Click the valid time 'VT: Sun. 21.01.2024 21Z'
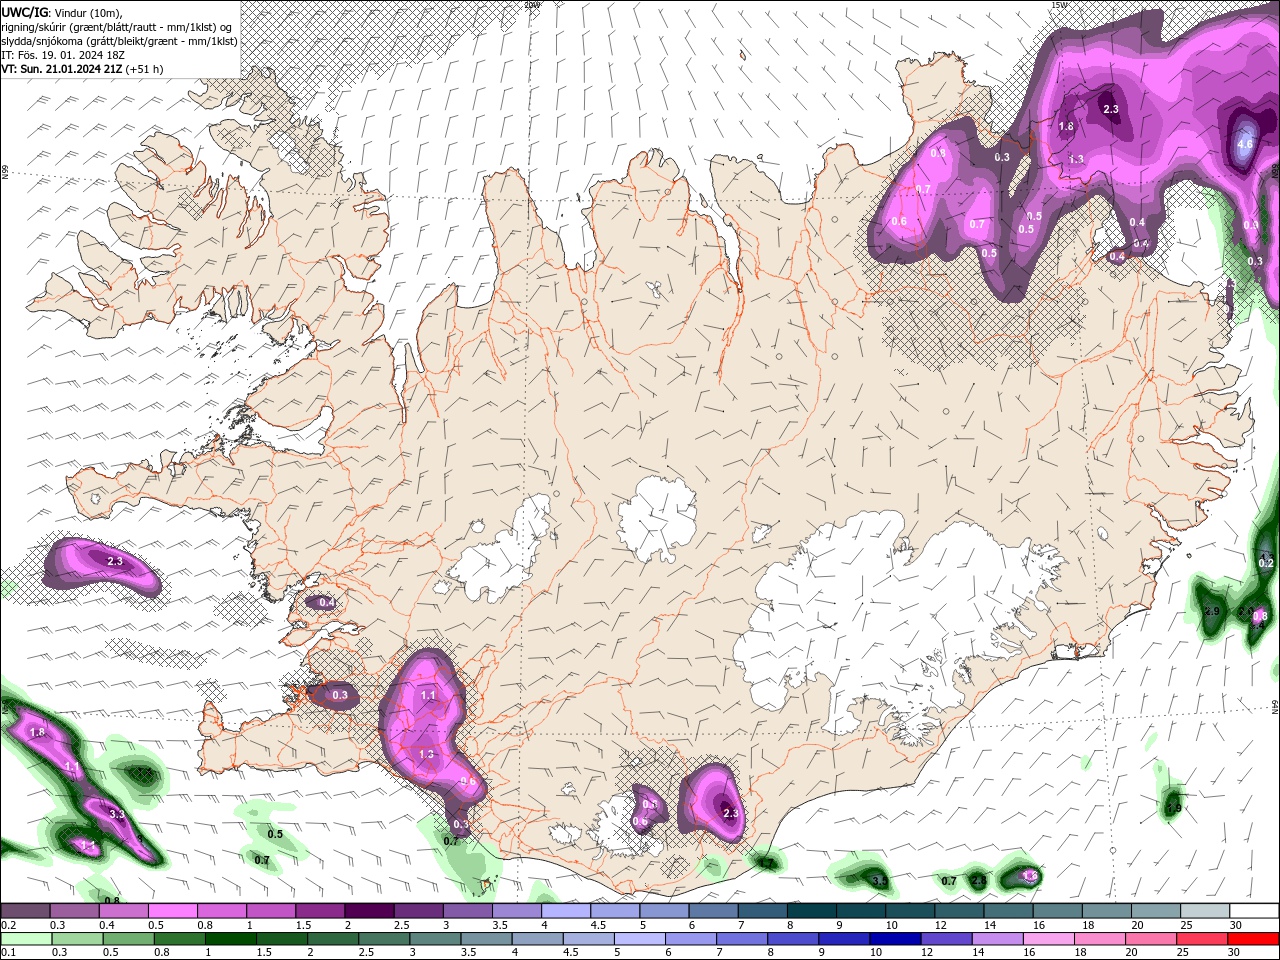Viewport: 1280px width, 960px height. coord(62,69)
